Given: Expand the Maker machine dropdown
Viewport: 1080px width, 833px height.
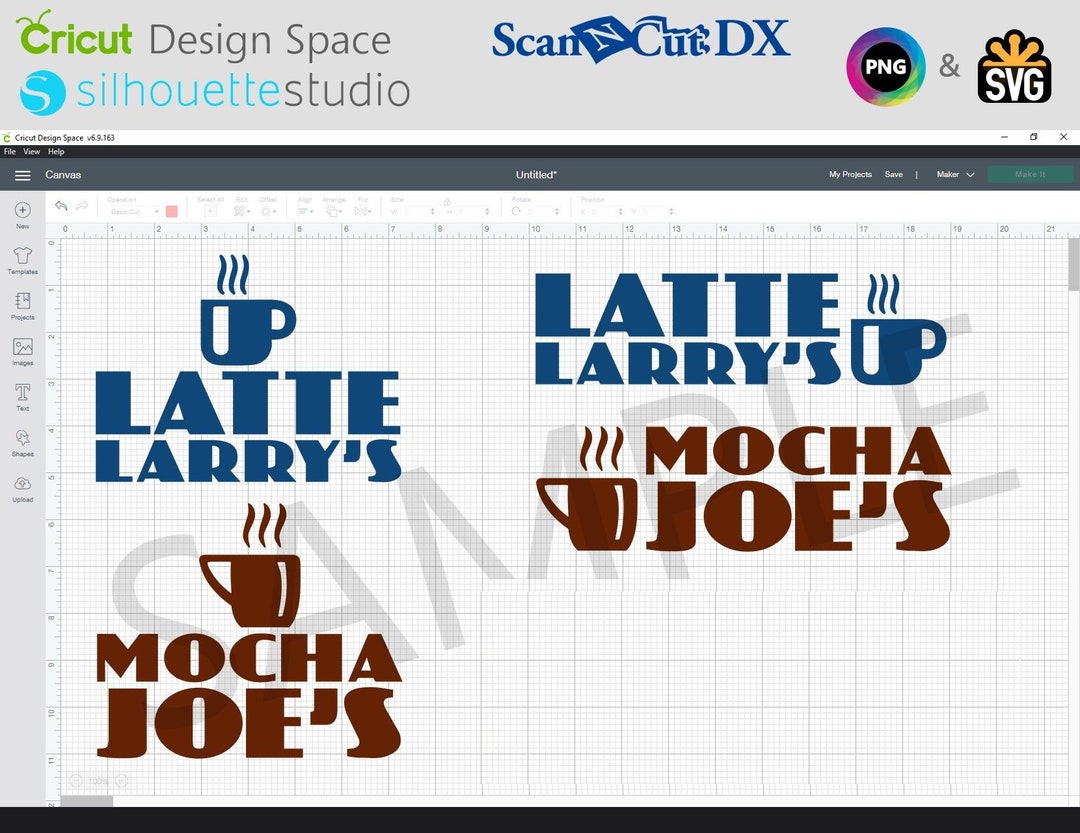Looking at the screenshot, I should click(x=955, y=174).
